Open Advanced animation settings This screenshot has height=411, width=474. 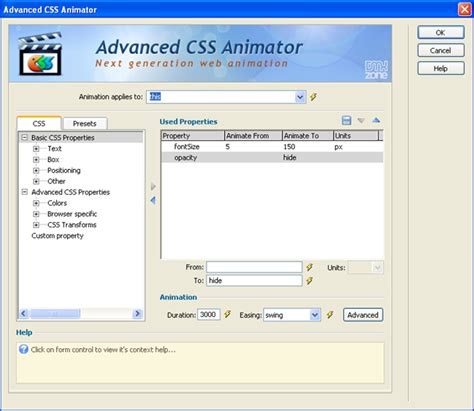pyautogui.click(x=363, y=315)
